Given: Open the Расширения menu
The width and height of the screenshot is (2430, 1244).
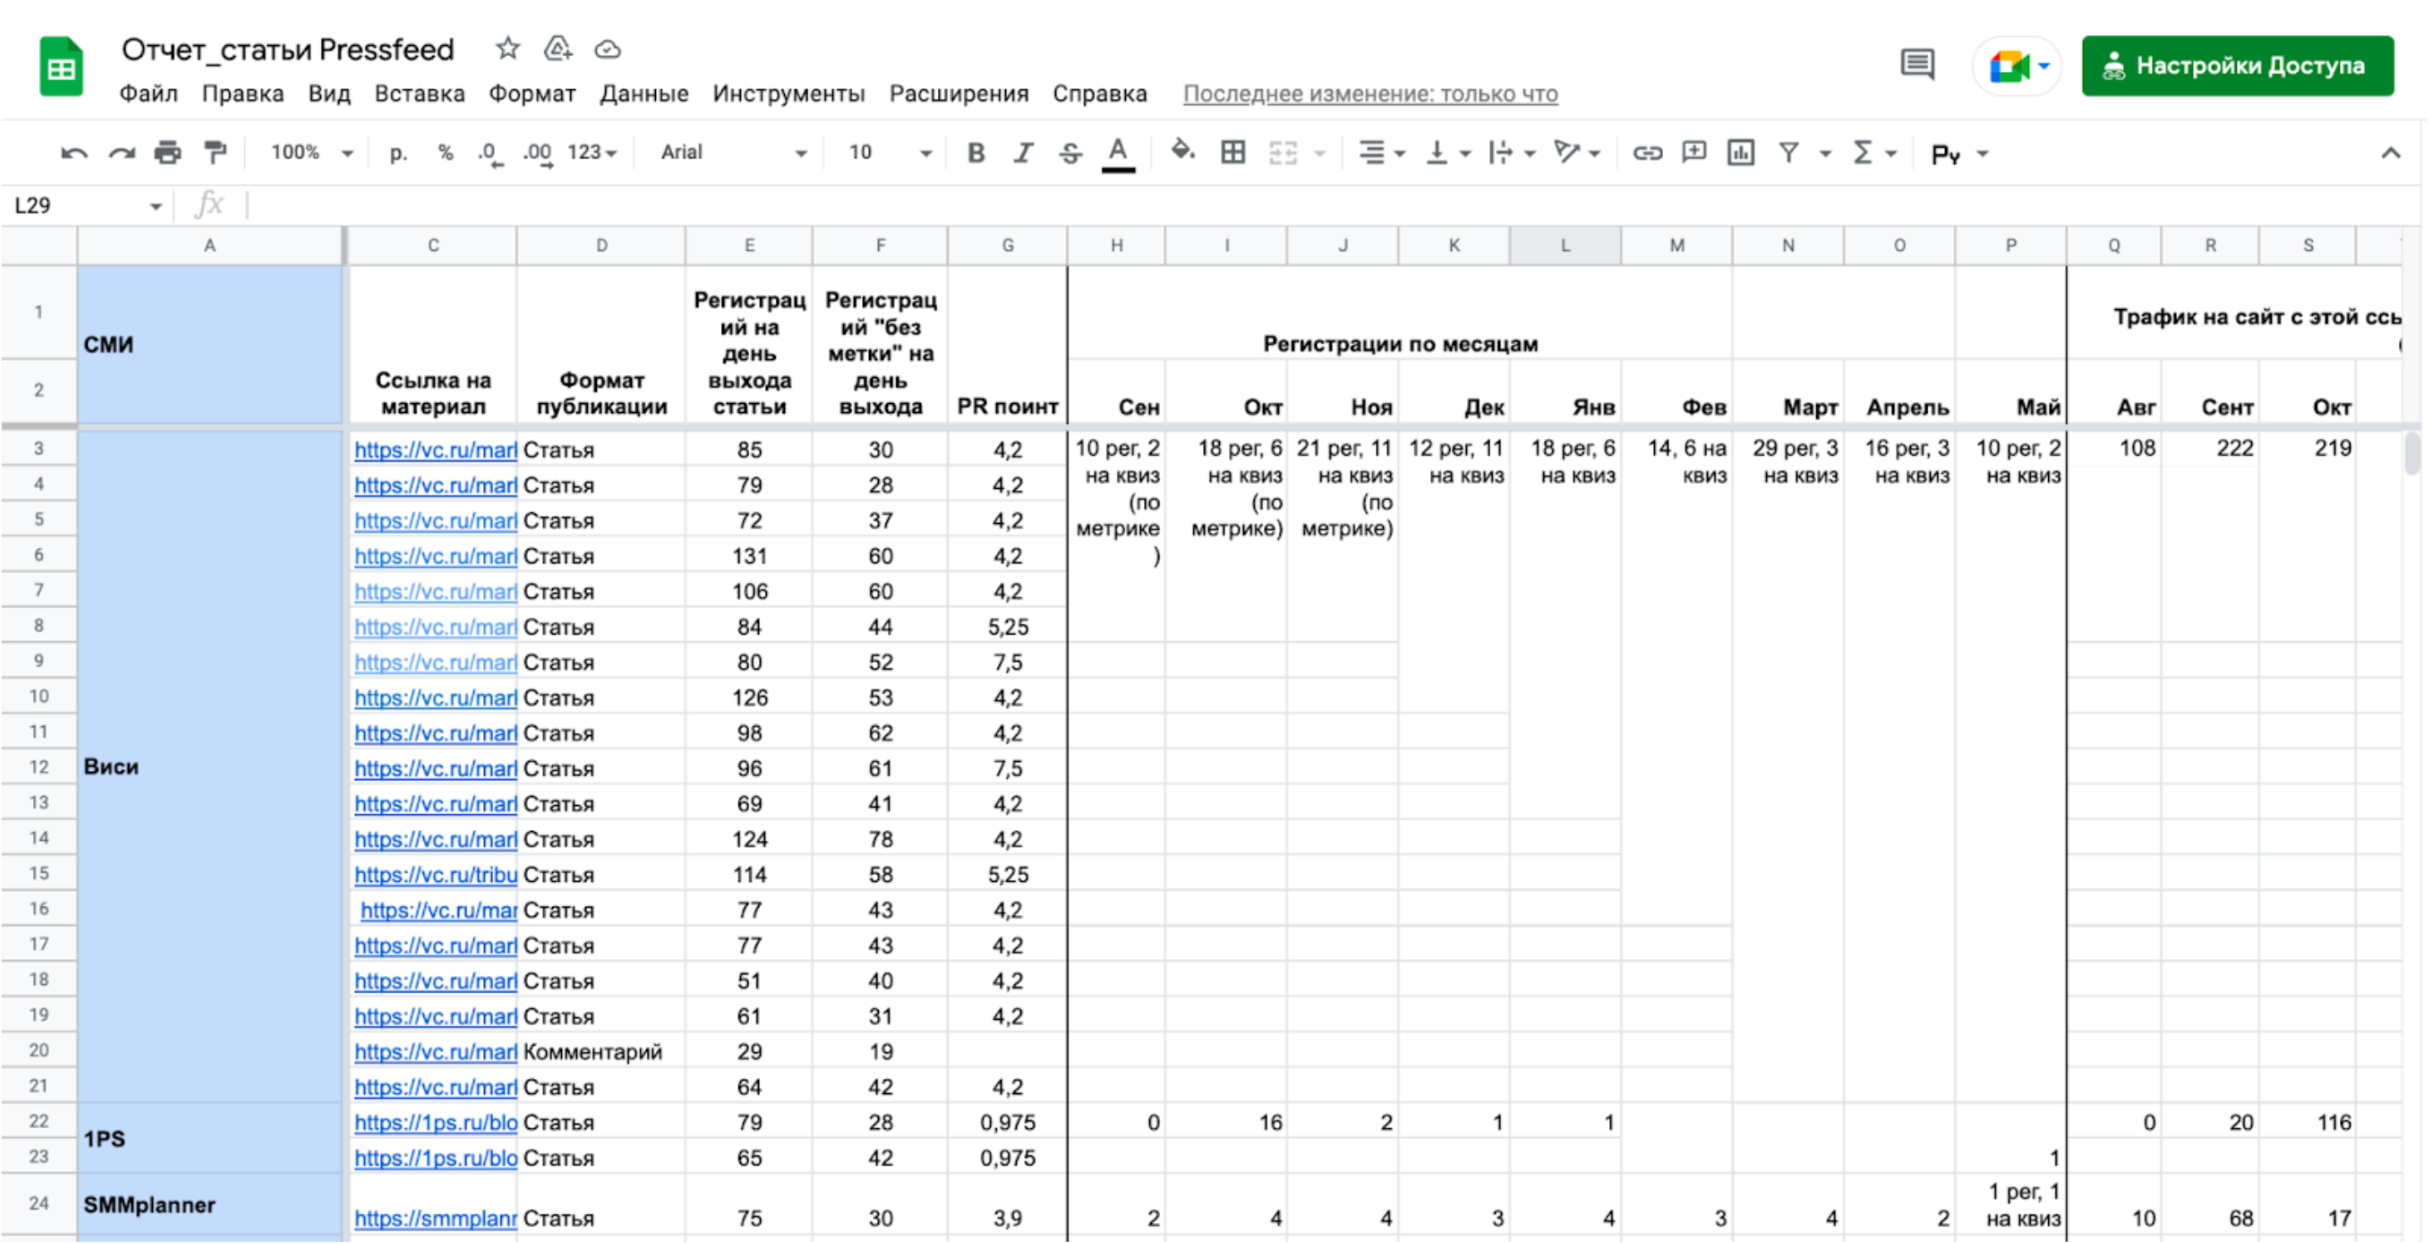Looking at the screenshot, I should point(959,94).
